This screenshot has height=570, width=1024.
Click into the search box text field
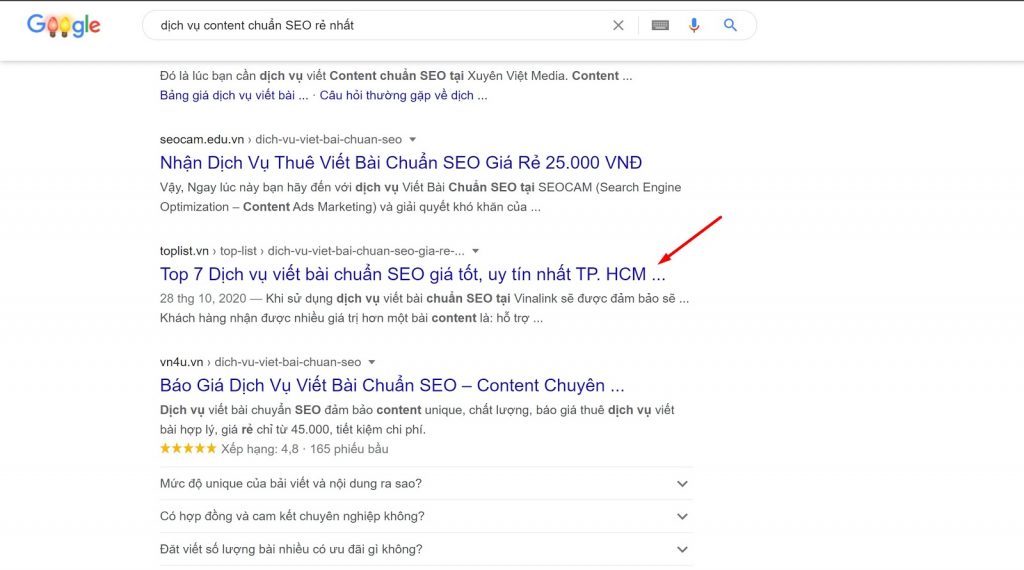coord(380,26)
